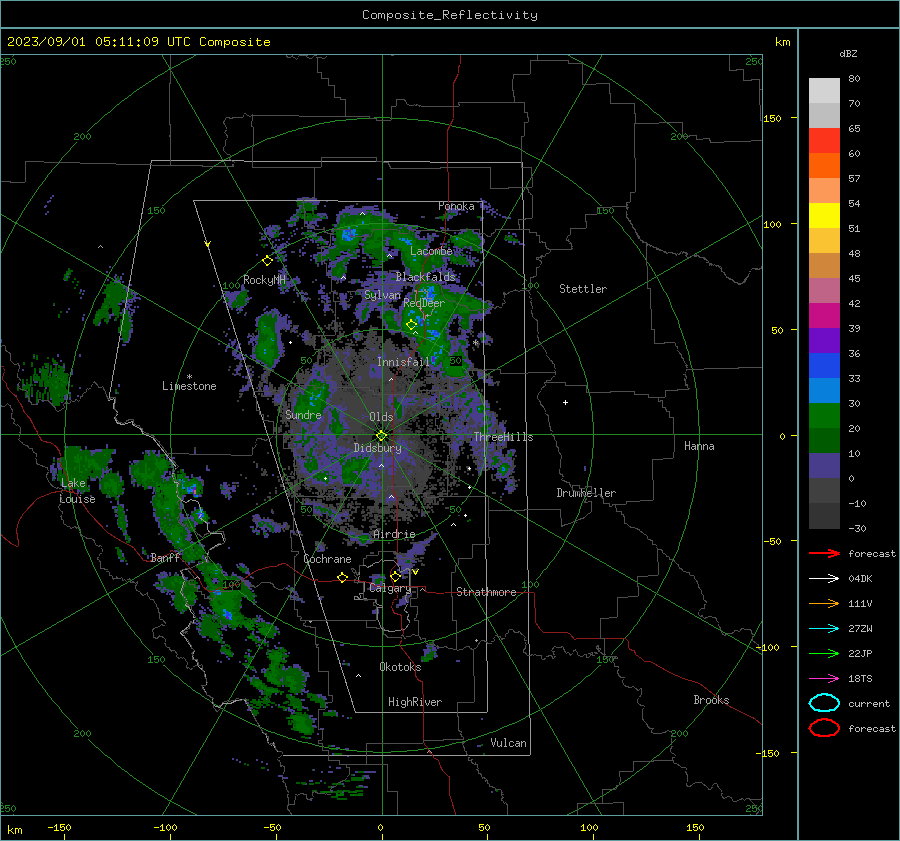Screen dimensions: 900x841
Task: Click the yellow diamond marker at RedDeer
Action: [x=411, y=325]
